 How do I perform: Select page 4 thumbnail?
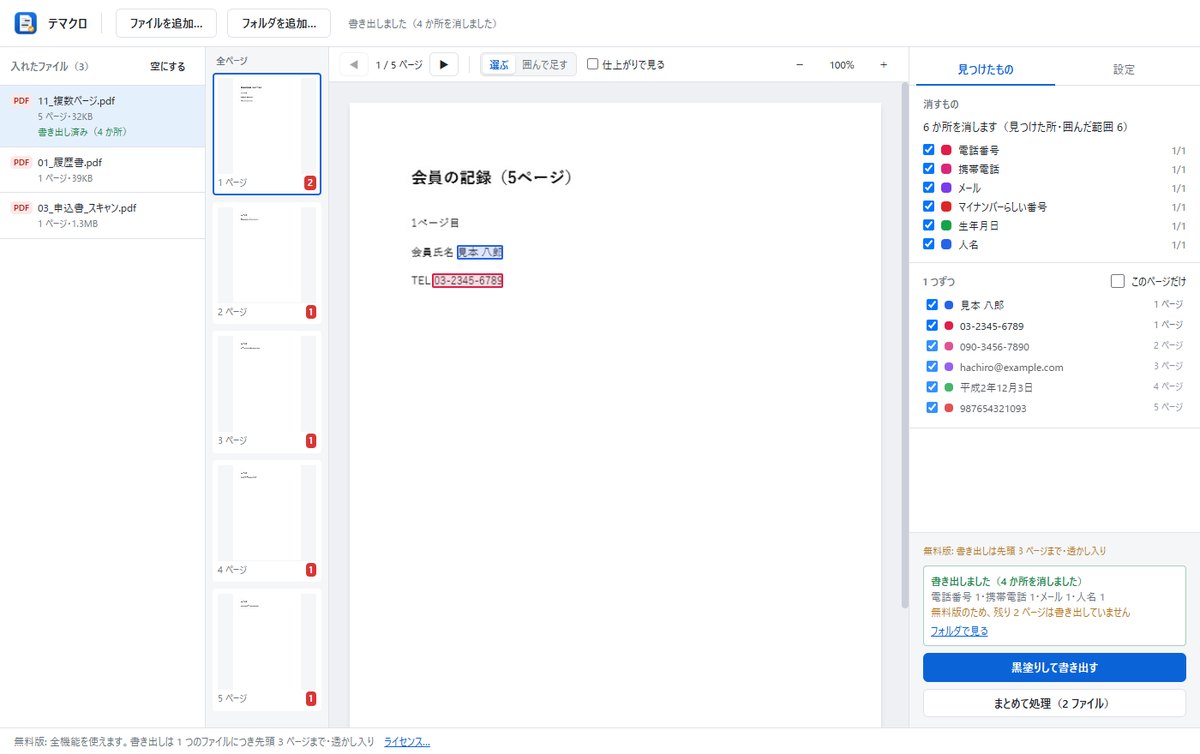tap(267, 520)
